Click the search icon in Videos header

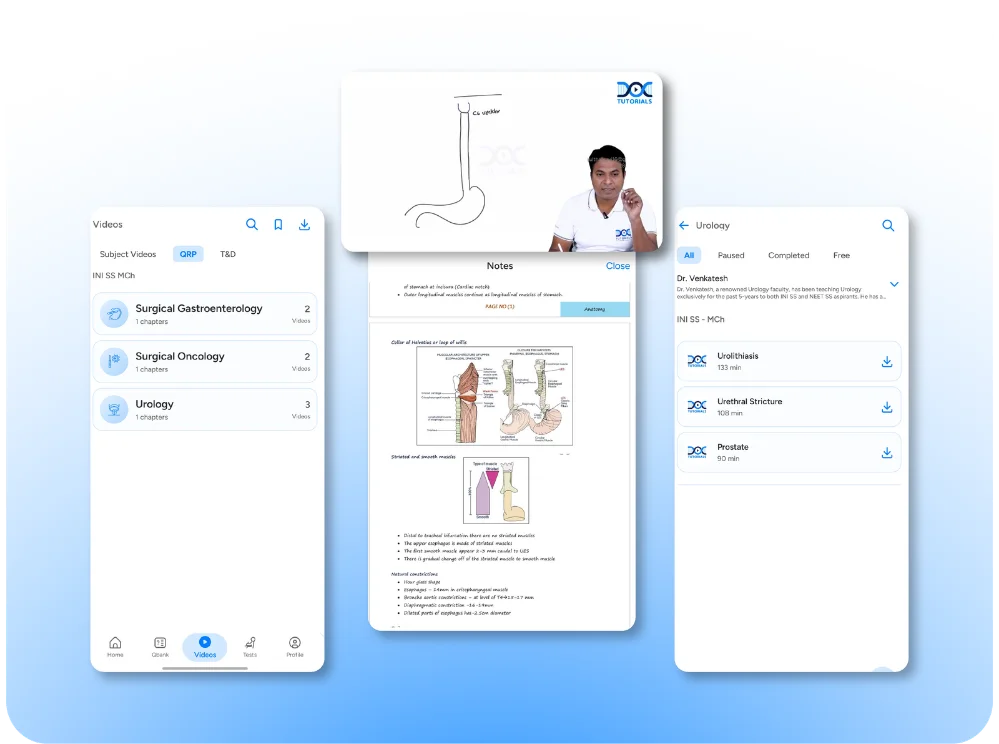[252, 225]
